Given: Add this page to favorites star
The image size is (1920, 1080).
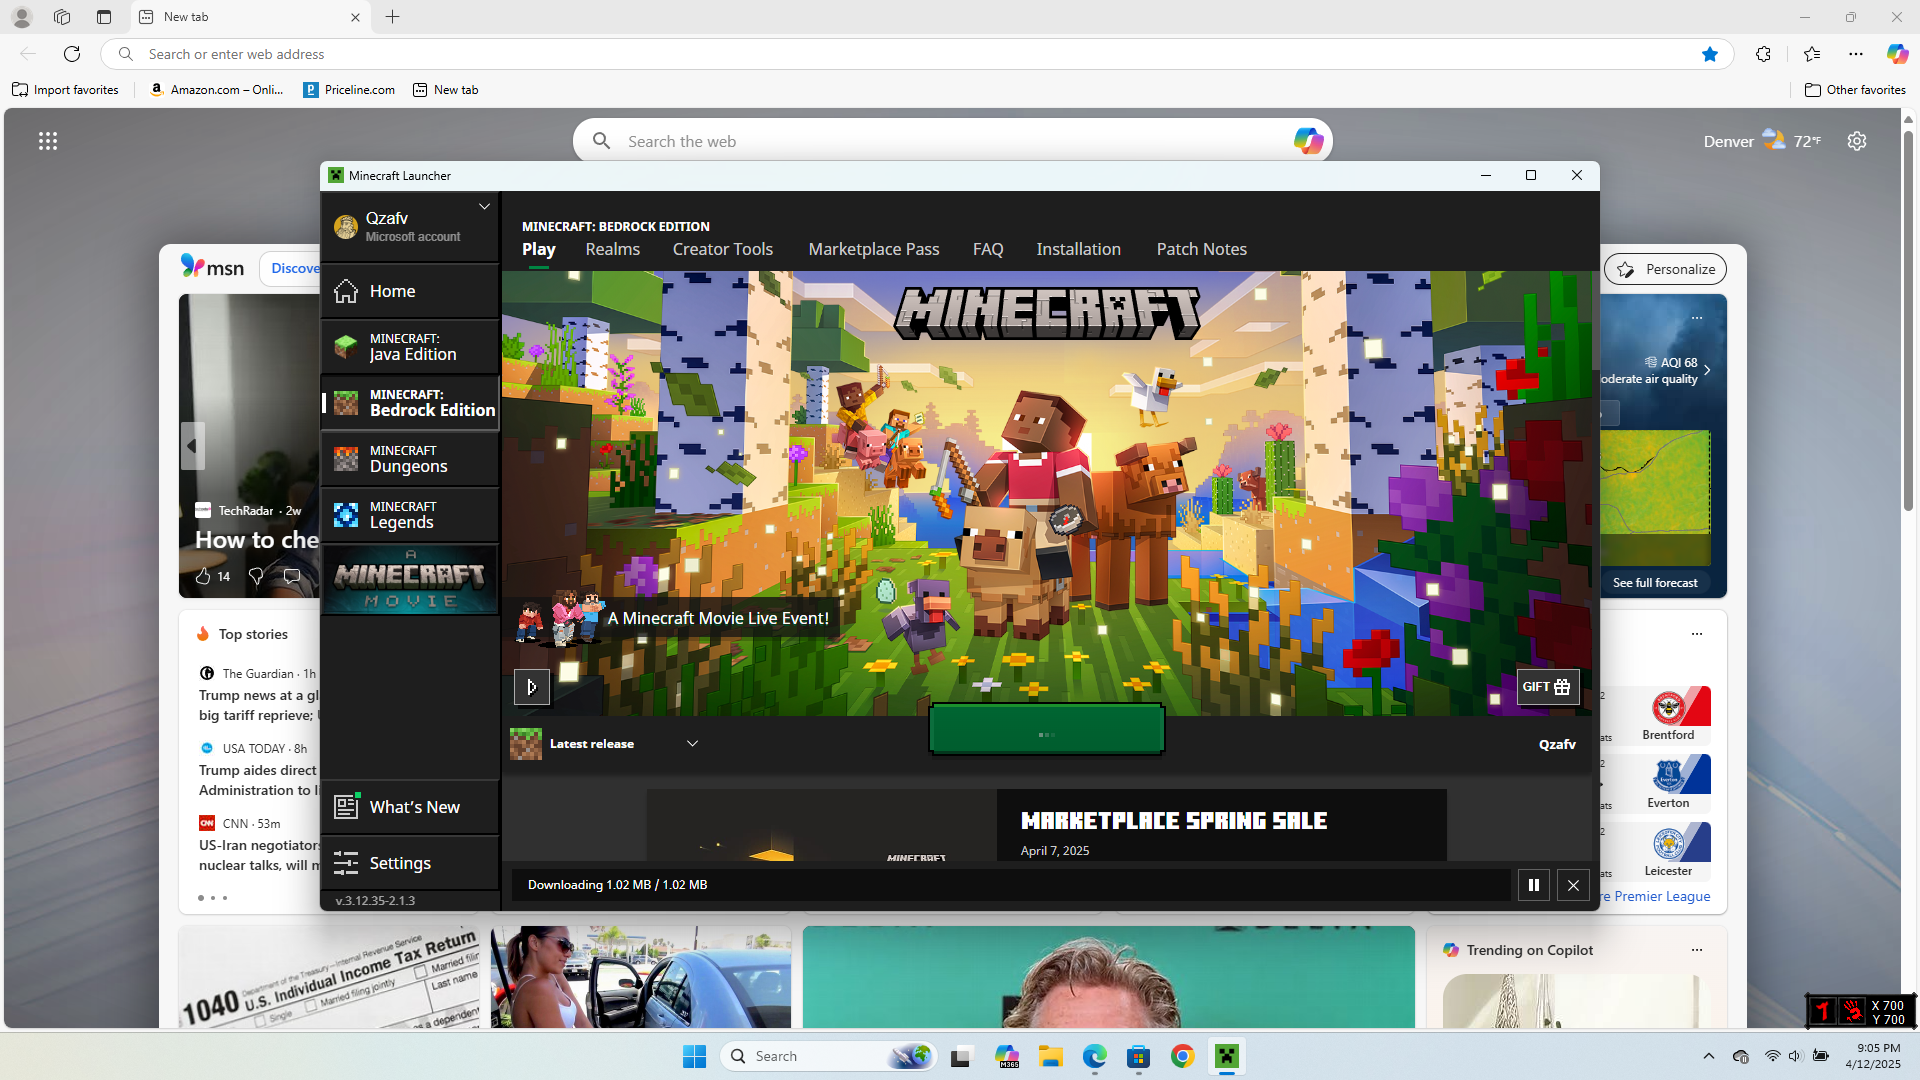Looking at the screenshot, I should click(1710, 54).
